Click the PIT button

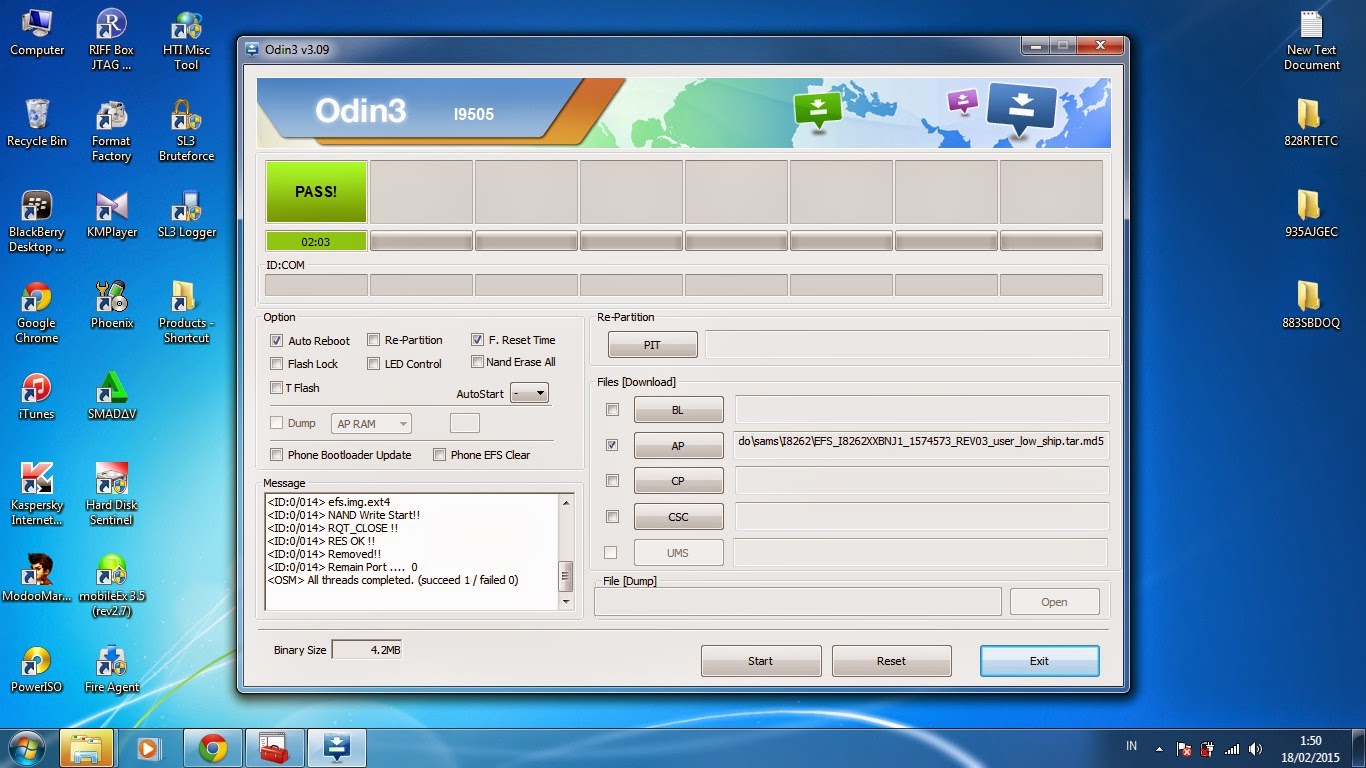tap(652, 344)
